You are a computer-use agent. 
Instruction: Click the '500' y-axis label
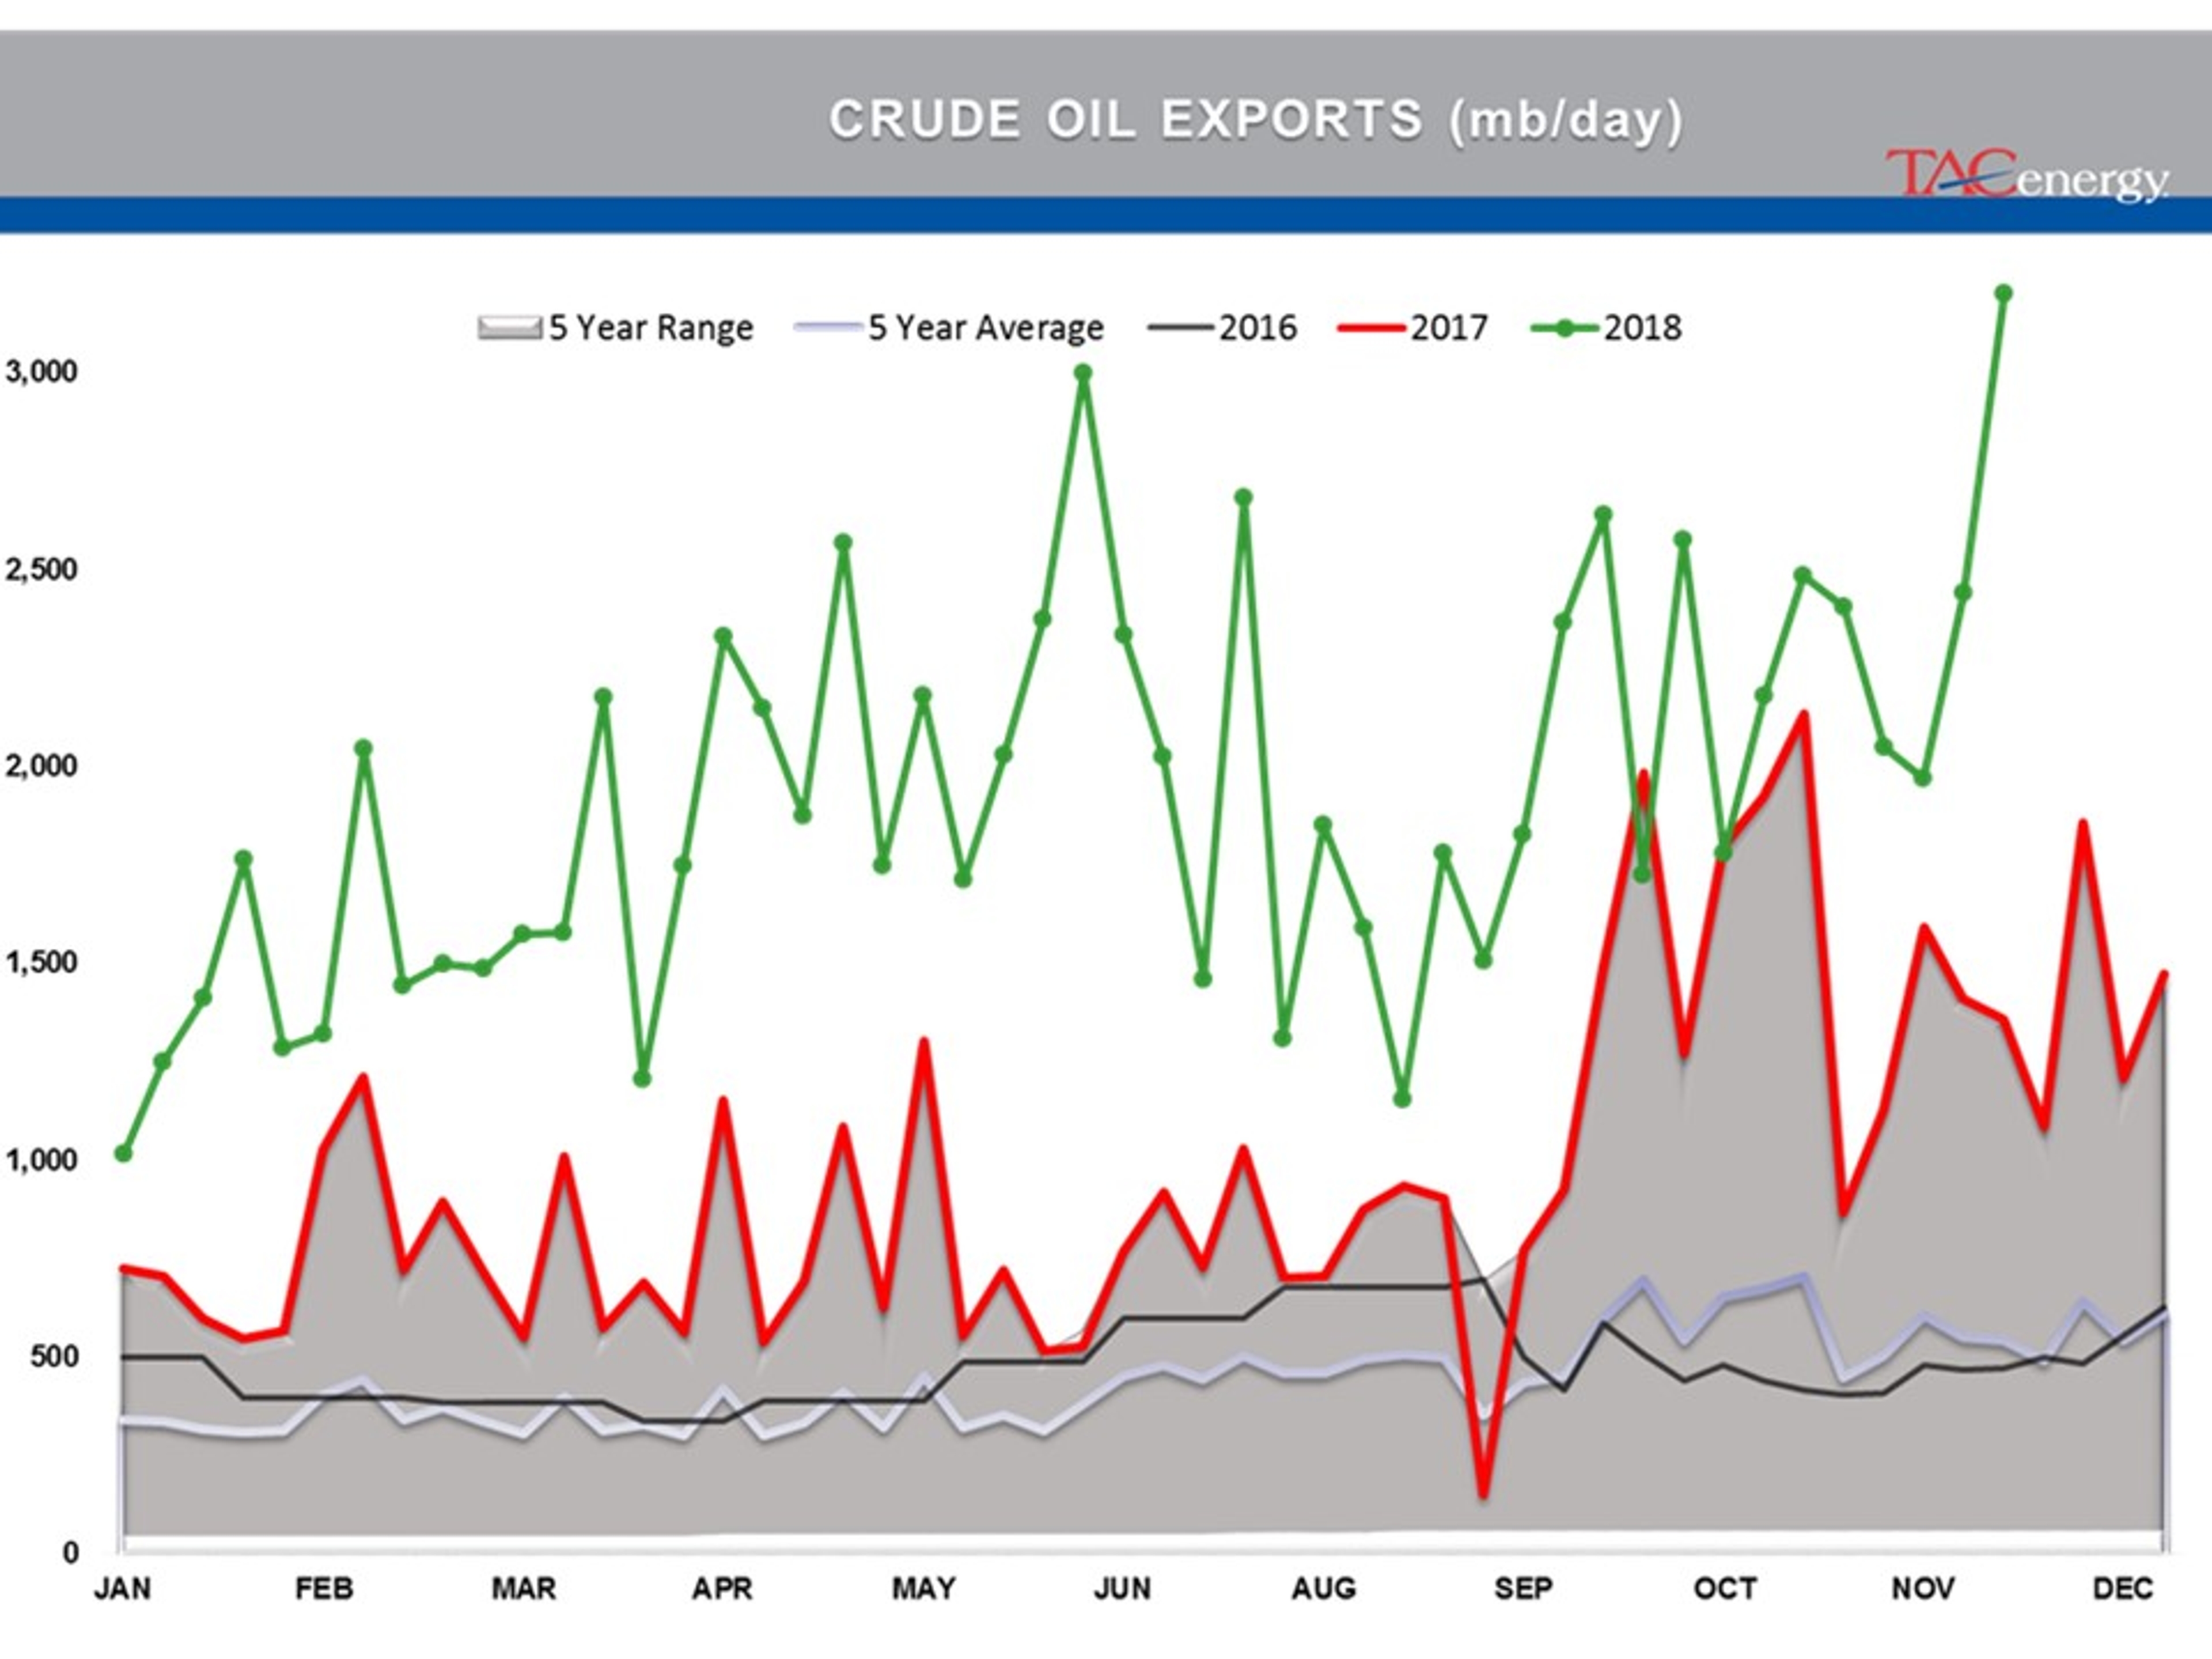pos(53,1357)
